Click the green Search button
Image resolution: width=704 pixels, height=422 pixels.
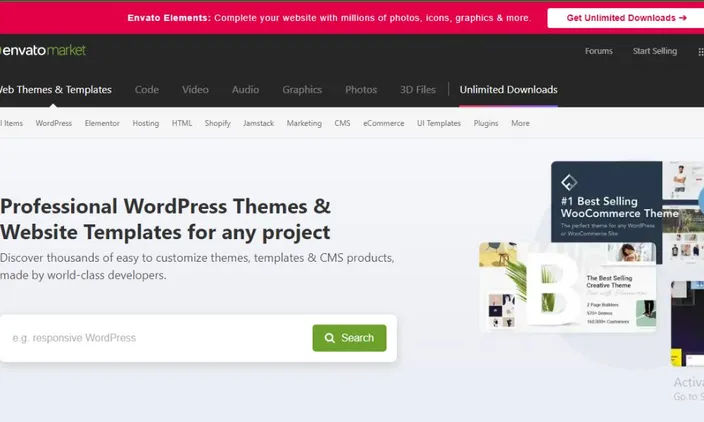coord(349,338)
